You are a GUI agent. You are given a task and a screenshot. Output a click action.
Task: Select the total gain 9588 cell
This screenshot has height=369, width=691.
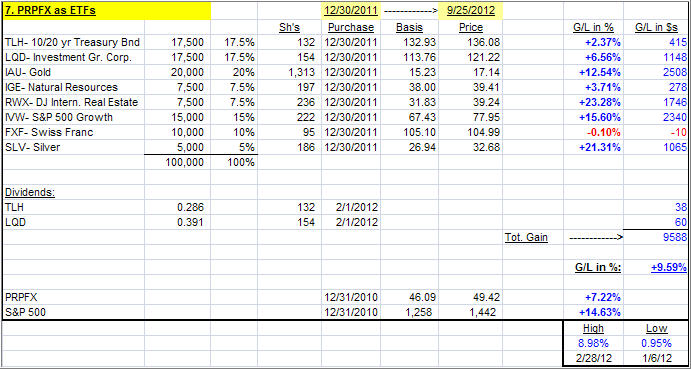656,237
